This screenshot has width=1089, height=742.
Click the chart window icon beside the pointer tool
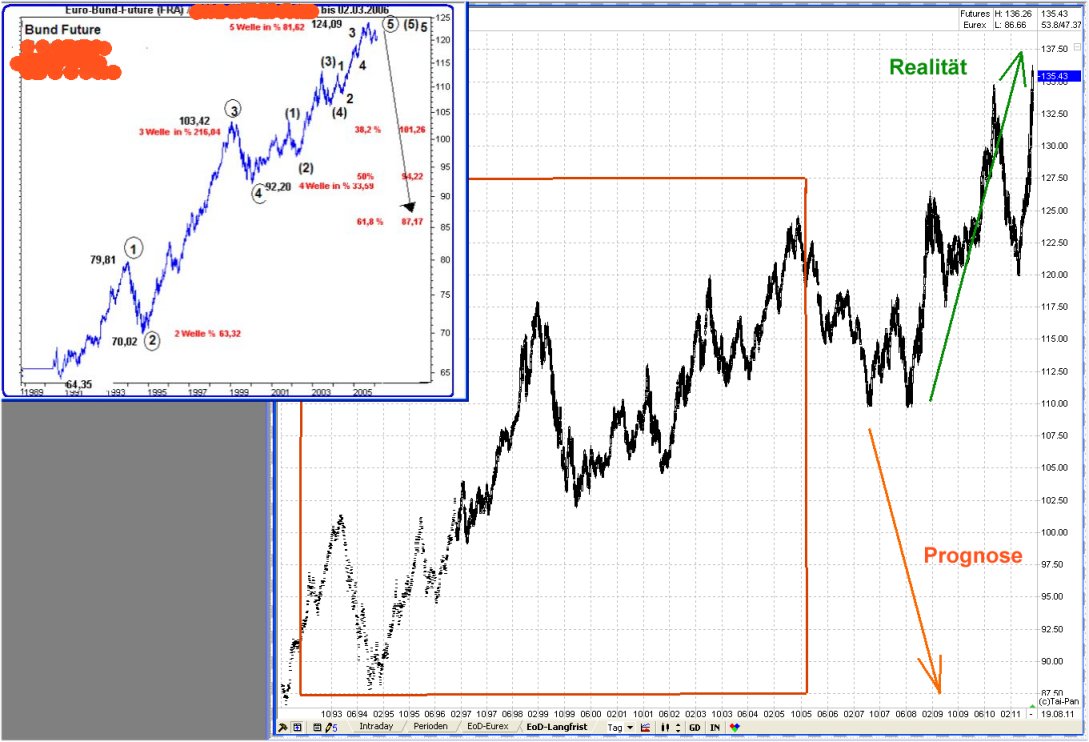coord(297,726)
